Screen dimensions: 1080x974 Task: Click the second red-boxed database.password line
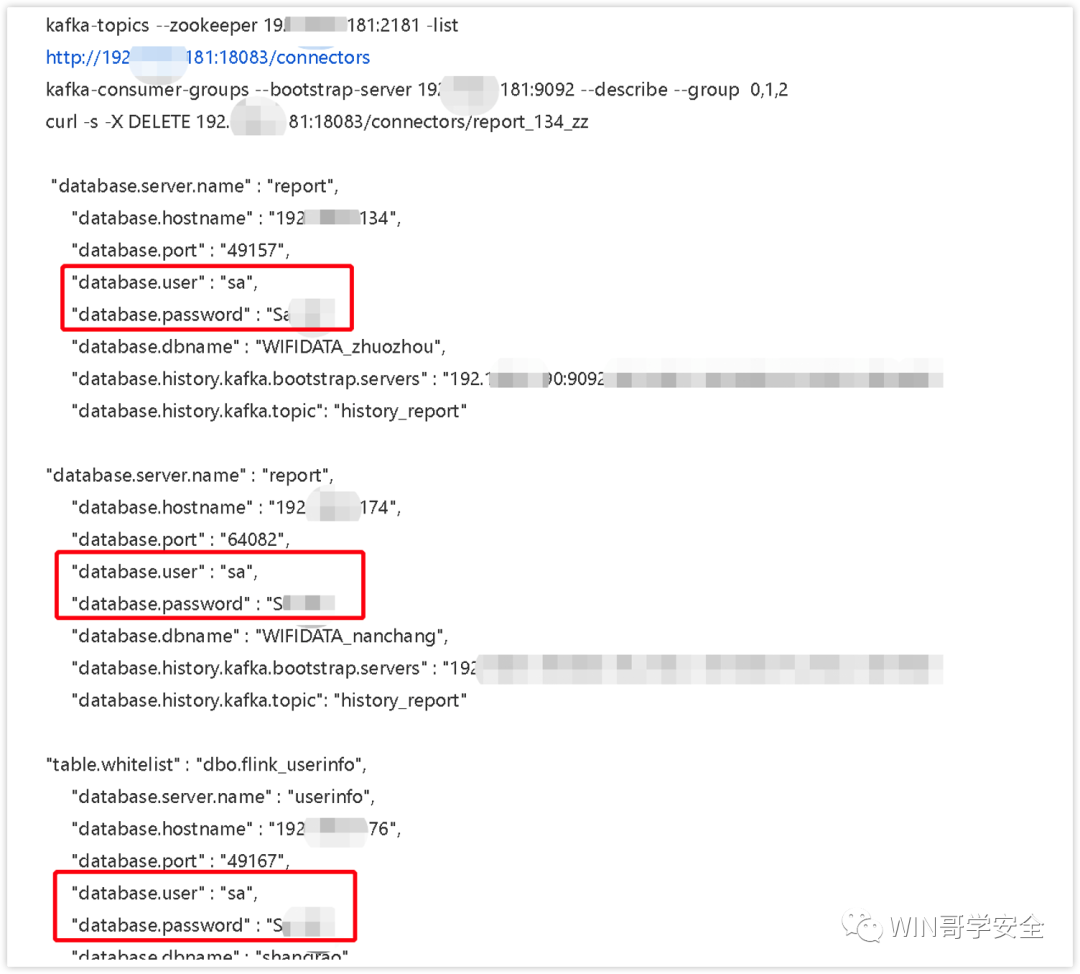click(x=203, y=604)
